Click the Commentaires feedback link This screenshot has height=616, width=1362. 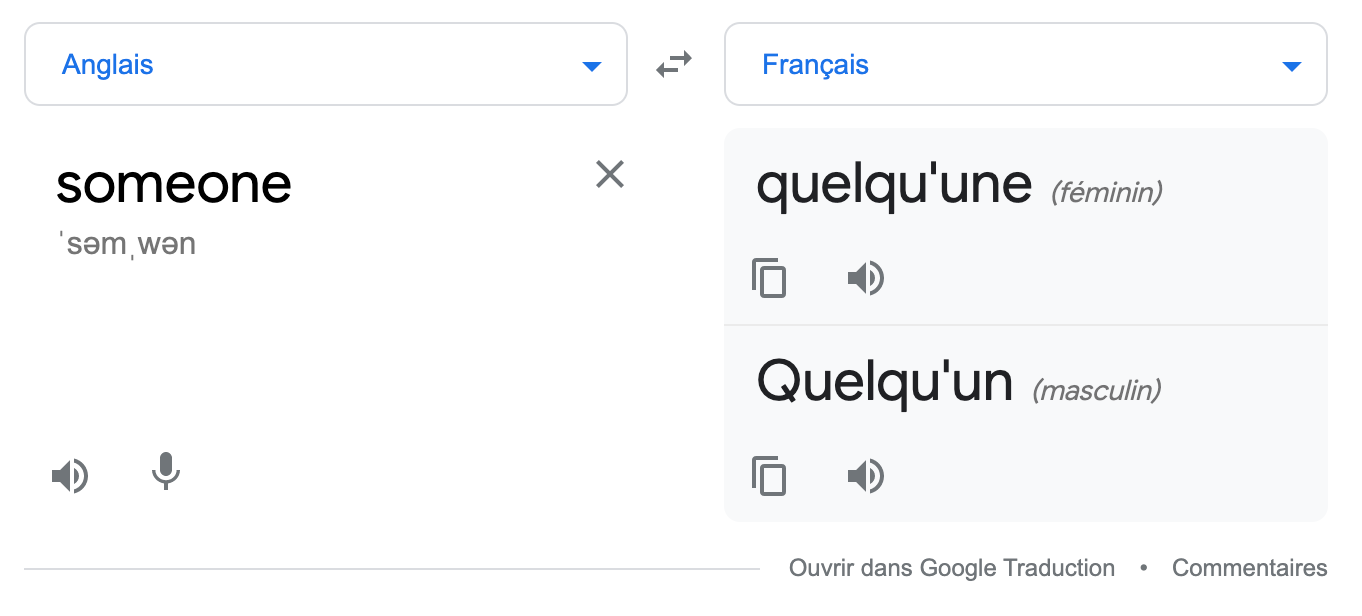point(1250,568)
